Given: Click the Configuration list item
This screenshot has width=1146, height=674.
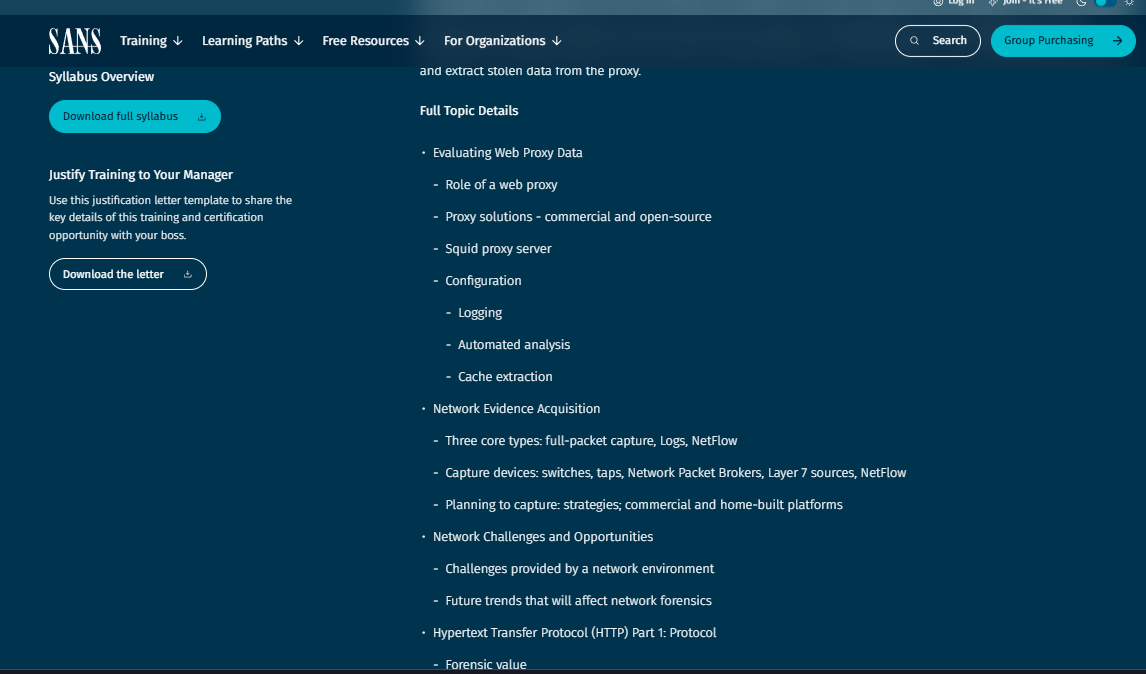Looking at the screenshot, I should pos(483,281).
